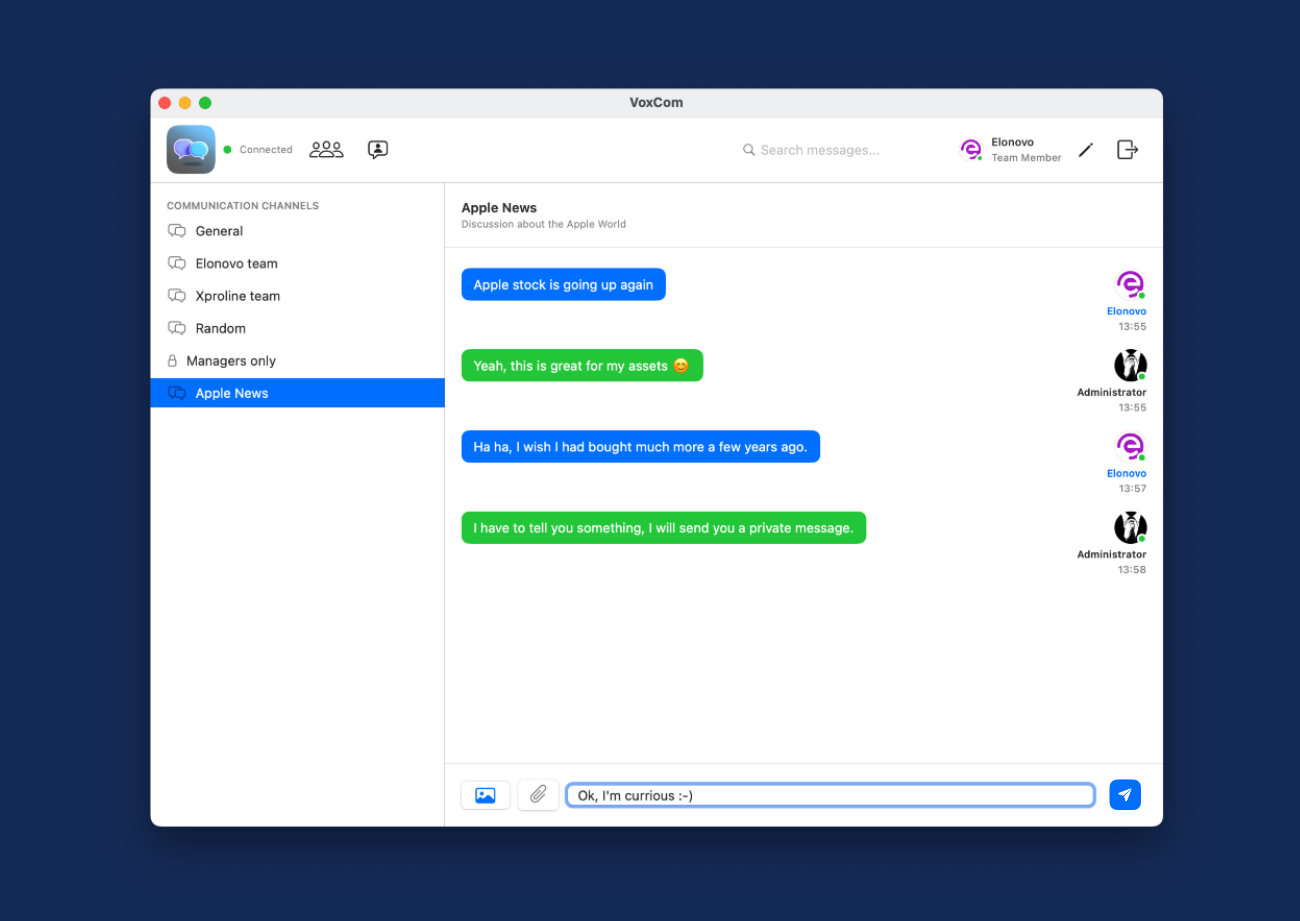Click the 'Apple stock is going up again' message
The width and height of the screenshot is (1300, 921).
pos(563,285)
